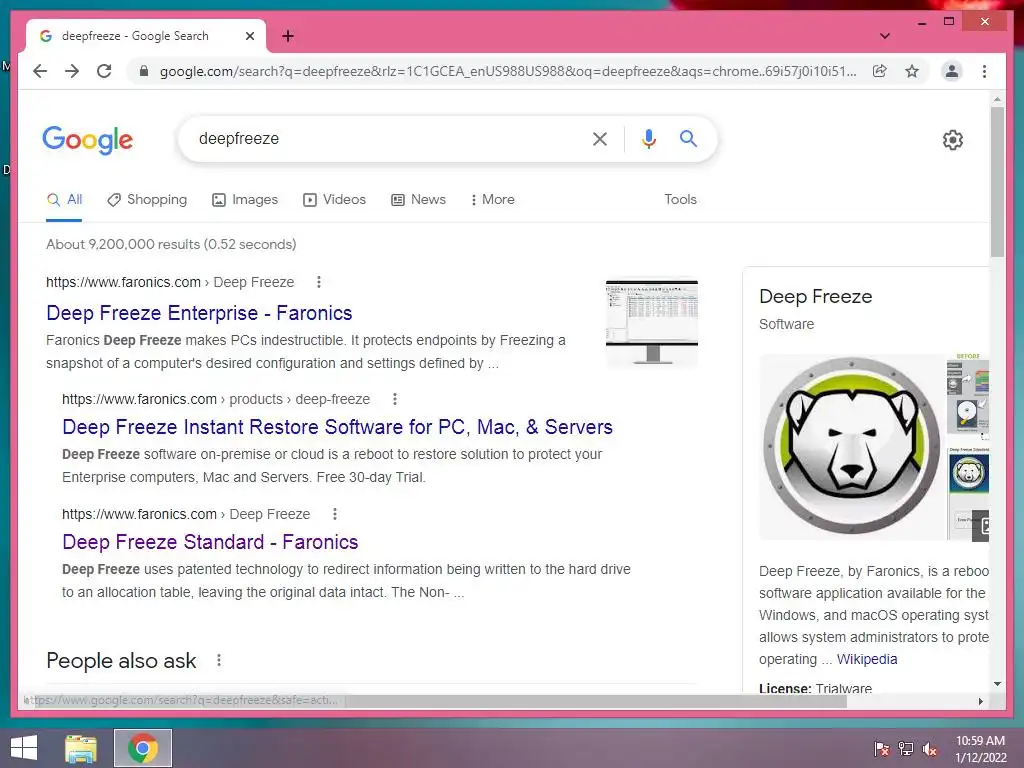Open the taskbar clock and date
The width and height of the screenshot is (1024, 768).
pyautogui.click(x=980, y=749)
